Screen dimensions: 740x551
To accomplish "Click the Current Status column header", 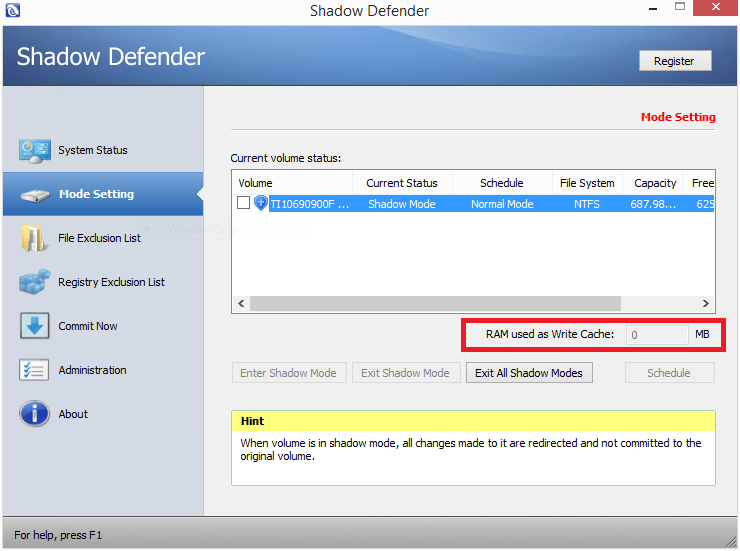I will (x=402, y=183).
